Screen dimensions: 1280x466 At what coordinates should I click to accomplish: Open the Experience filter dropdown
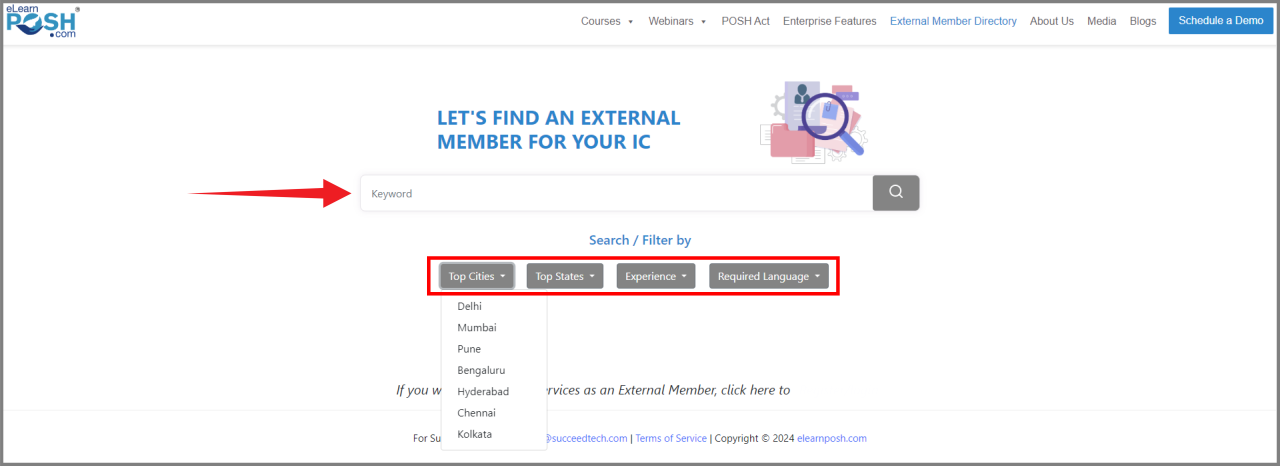(x=656, y=277)
